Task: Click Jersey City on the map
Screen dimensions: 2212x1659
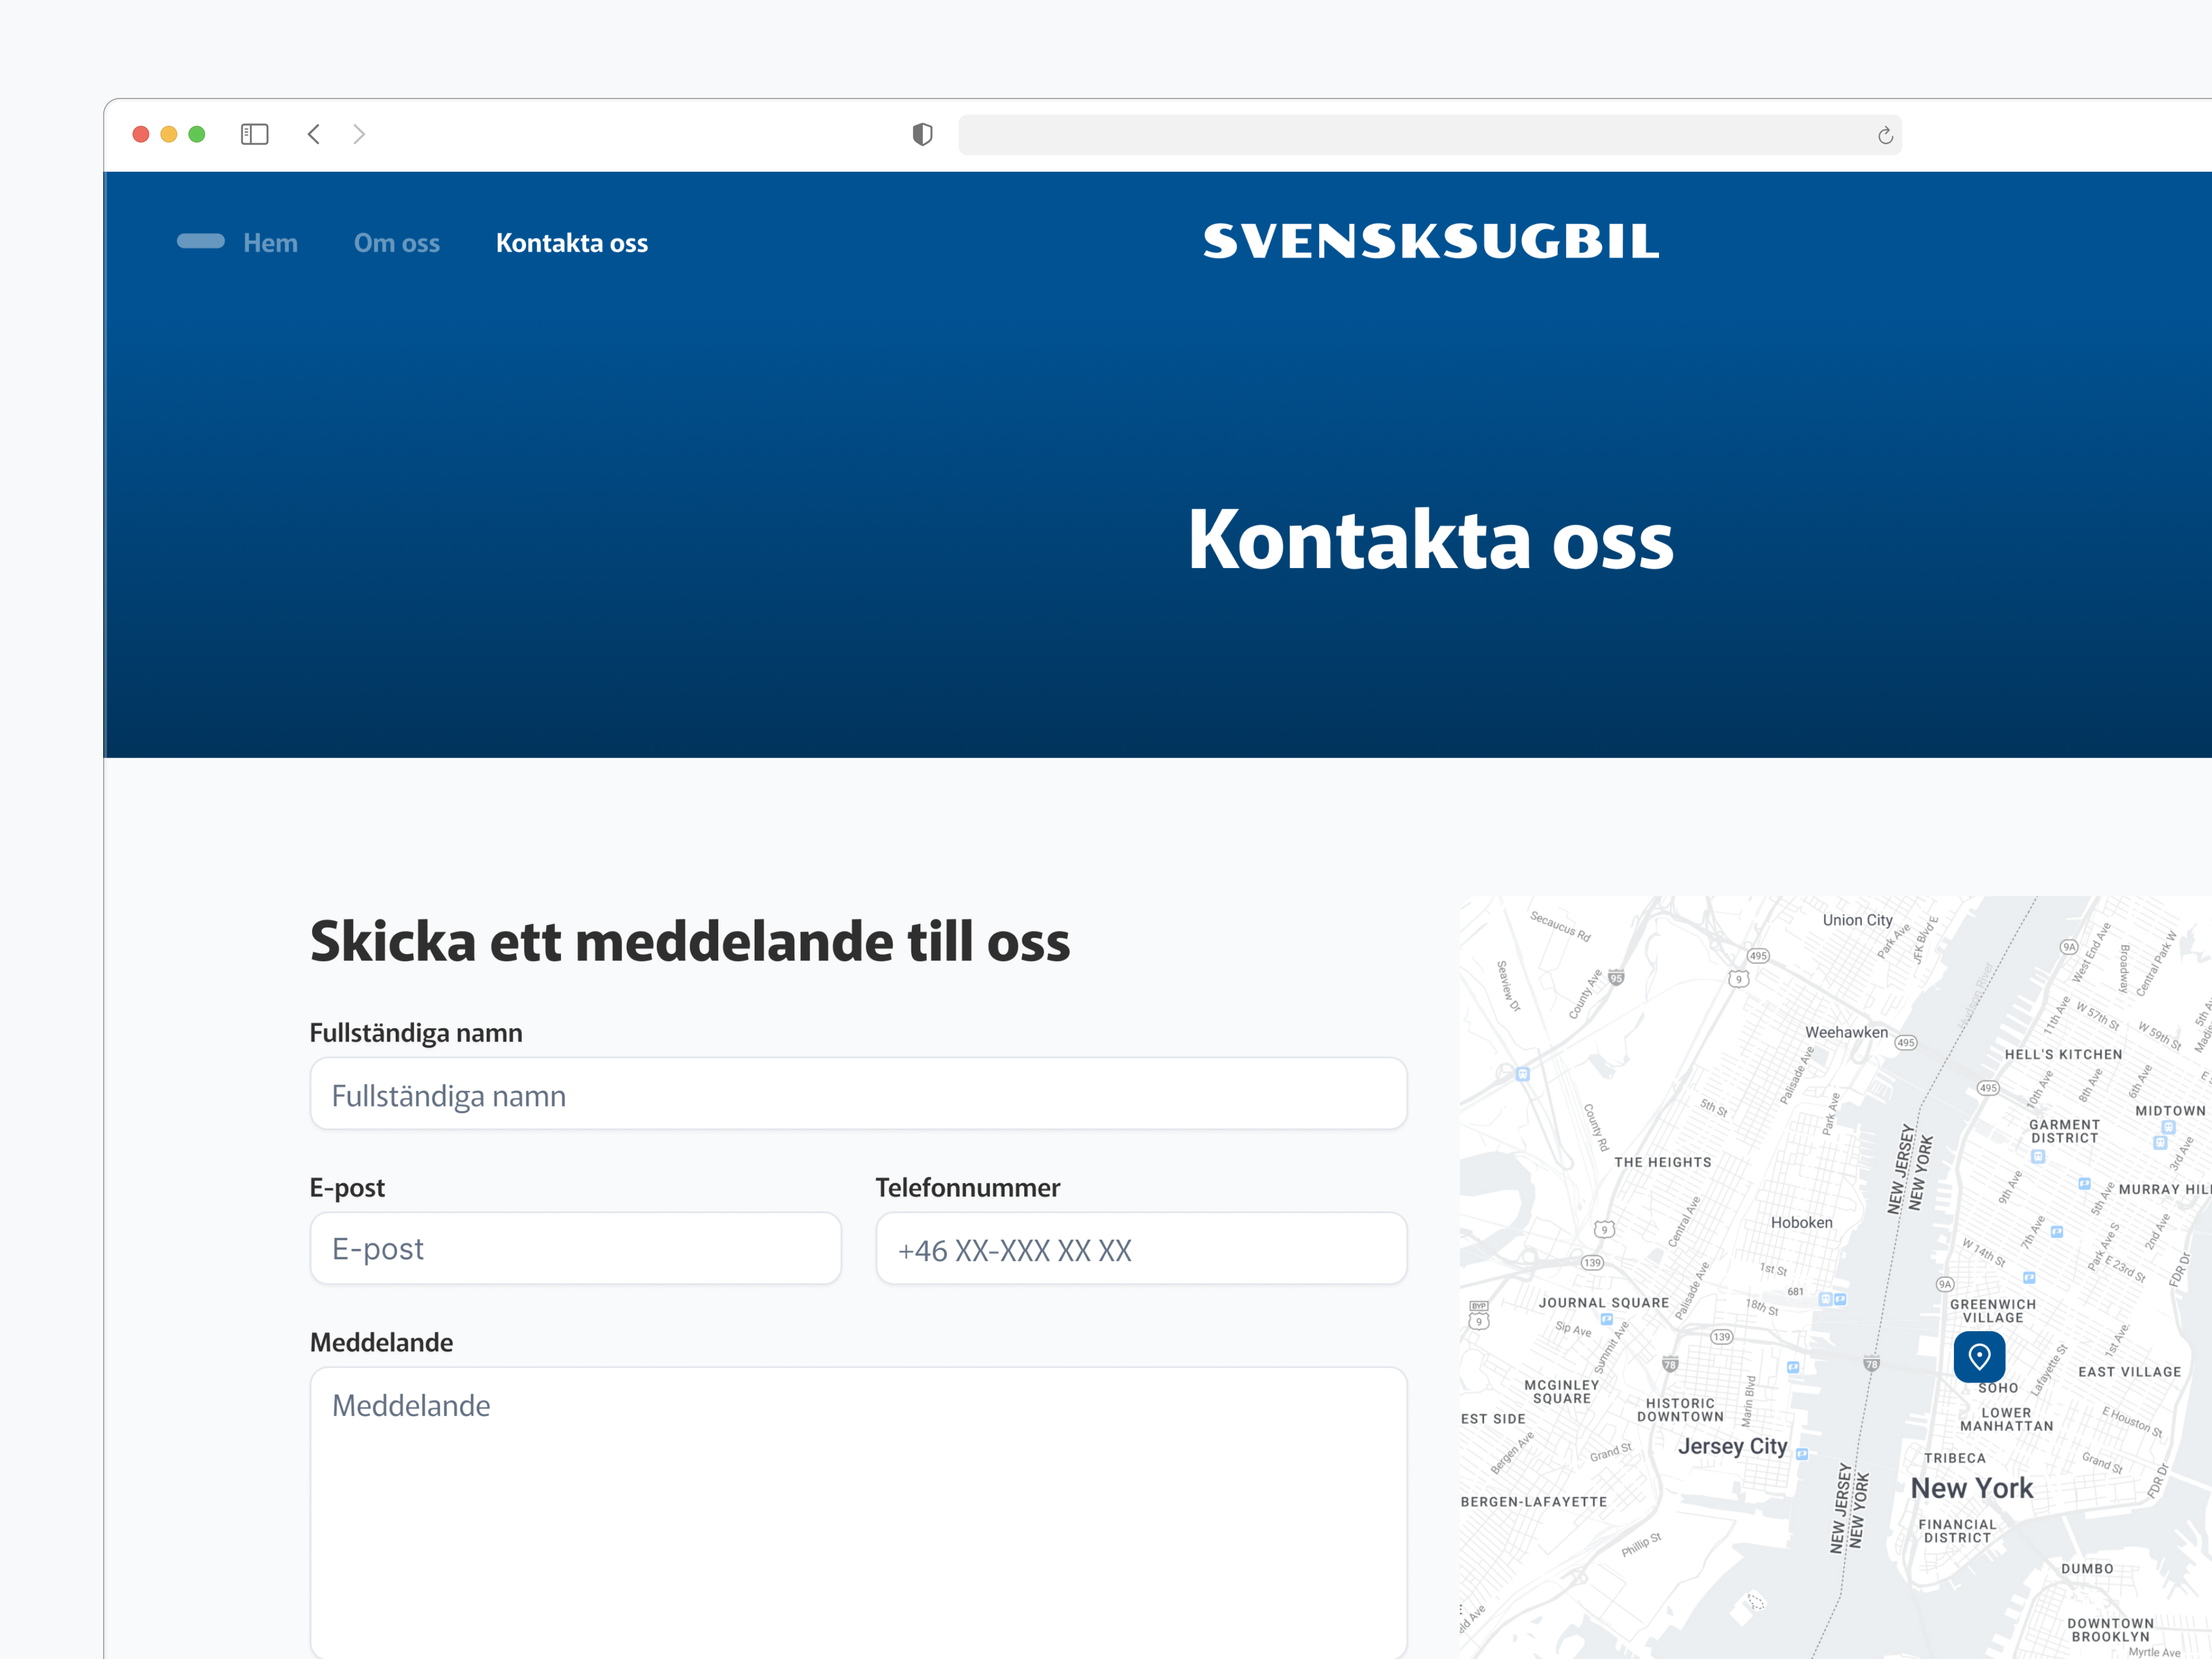Action: [1733, 1446]
